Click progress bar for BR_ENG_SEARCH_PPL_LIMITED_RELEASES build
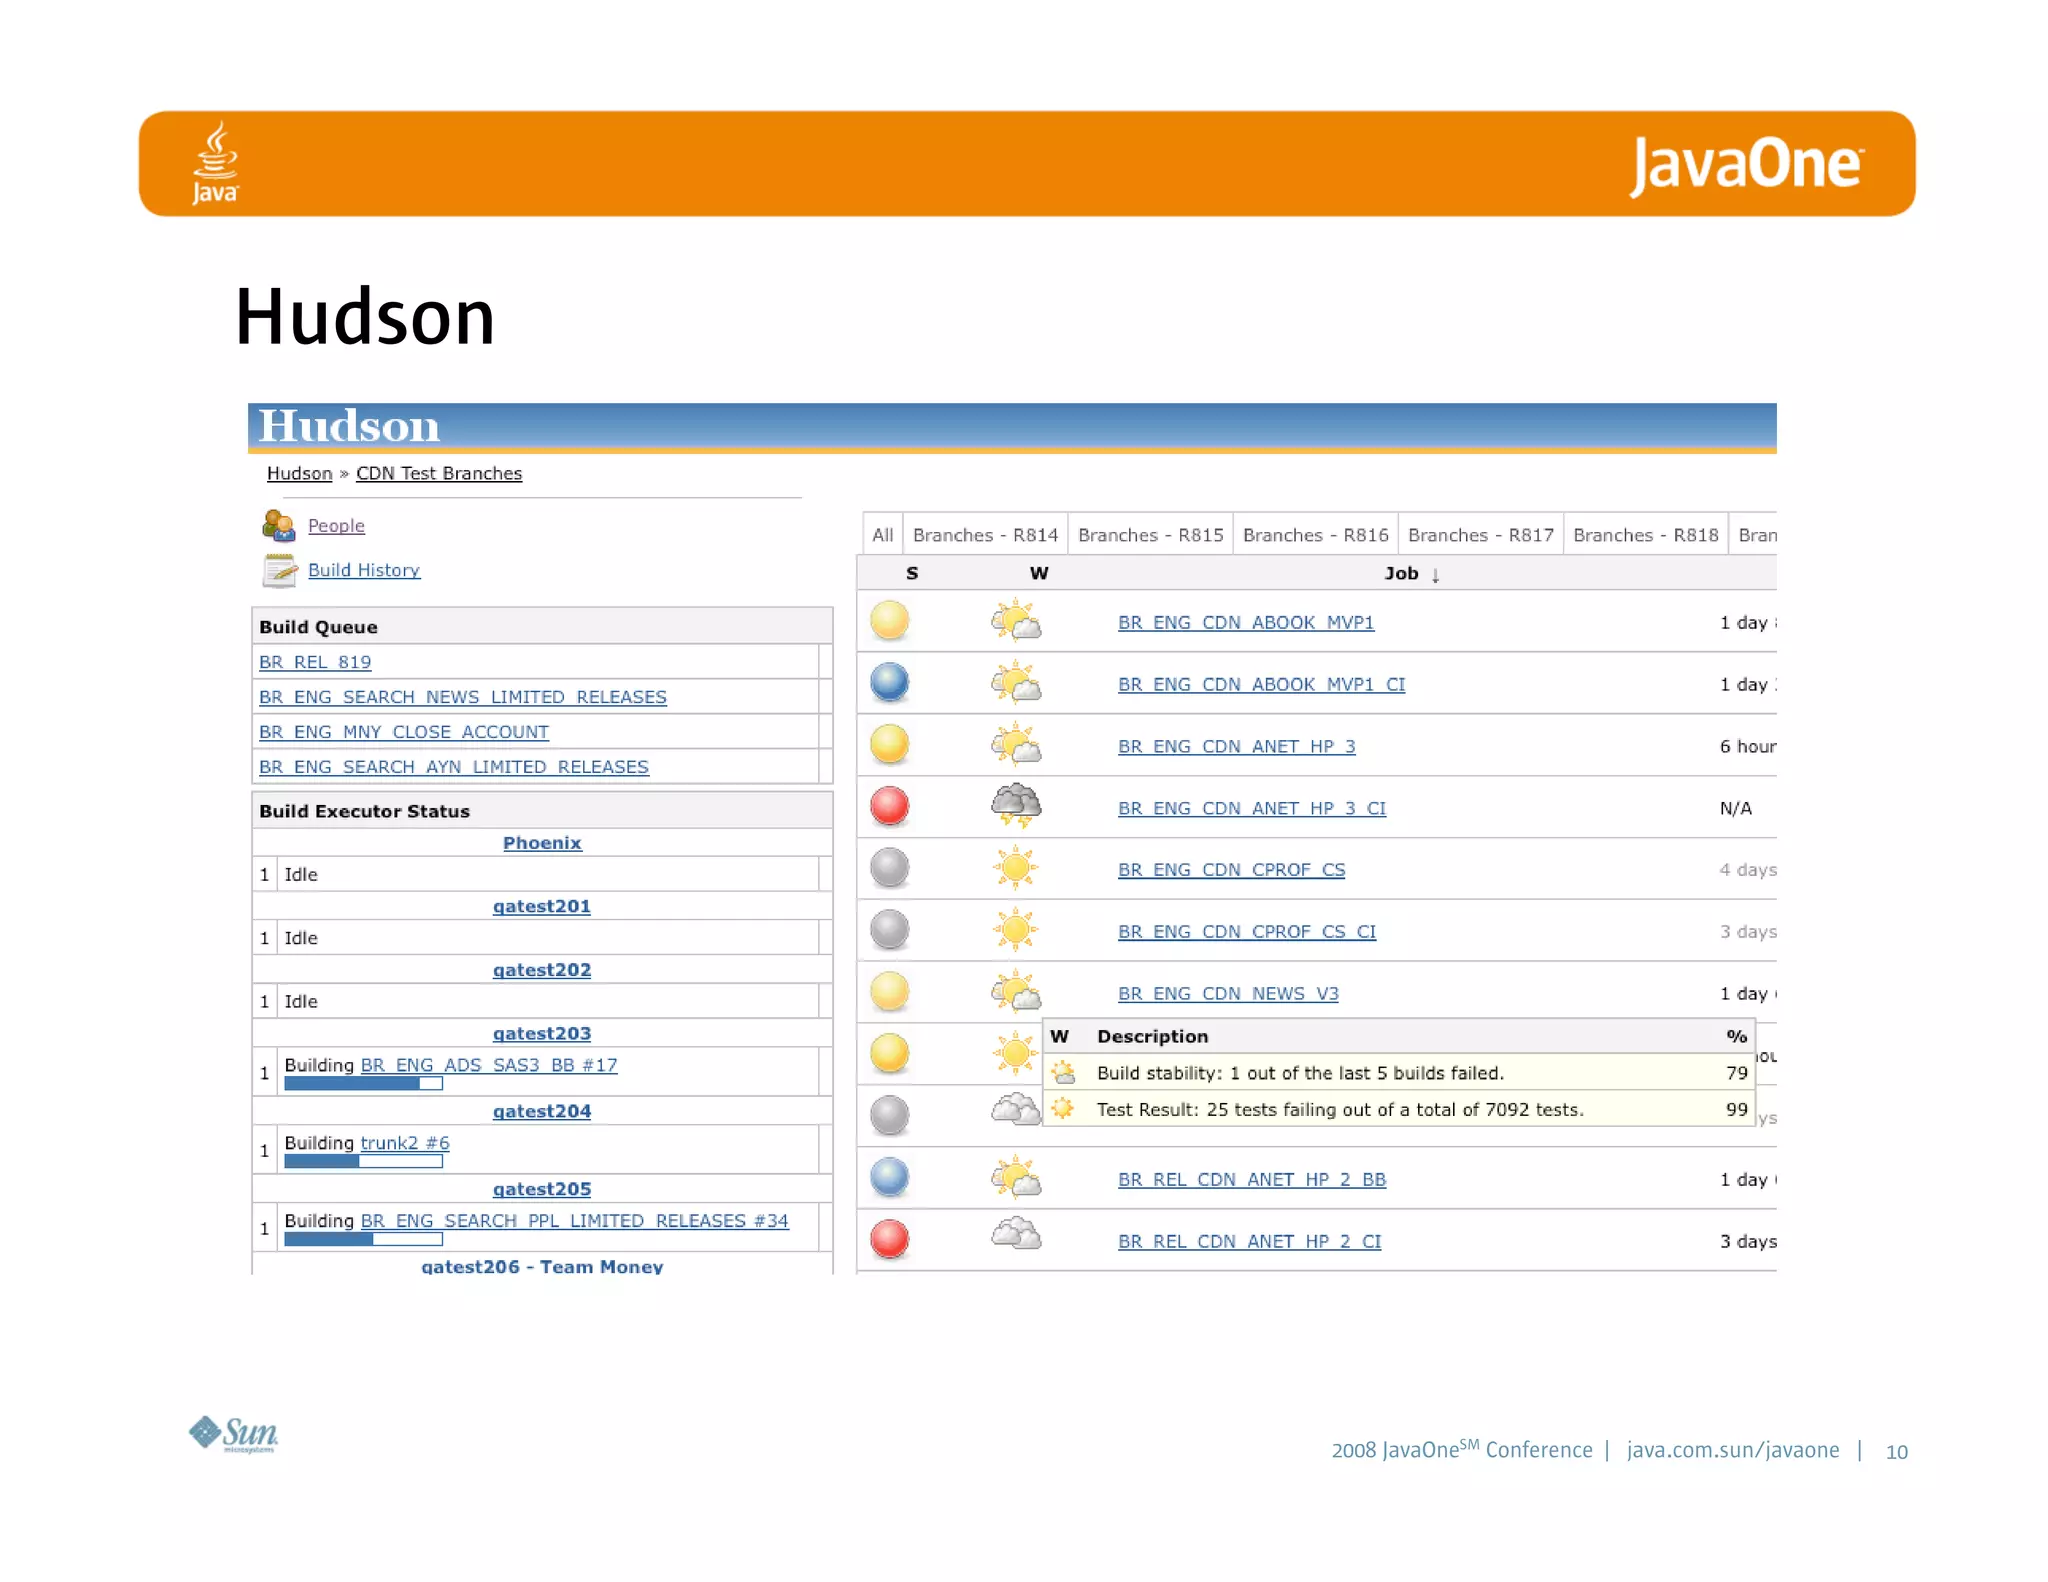2048x1582 pixels. click(363, 1240)
